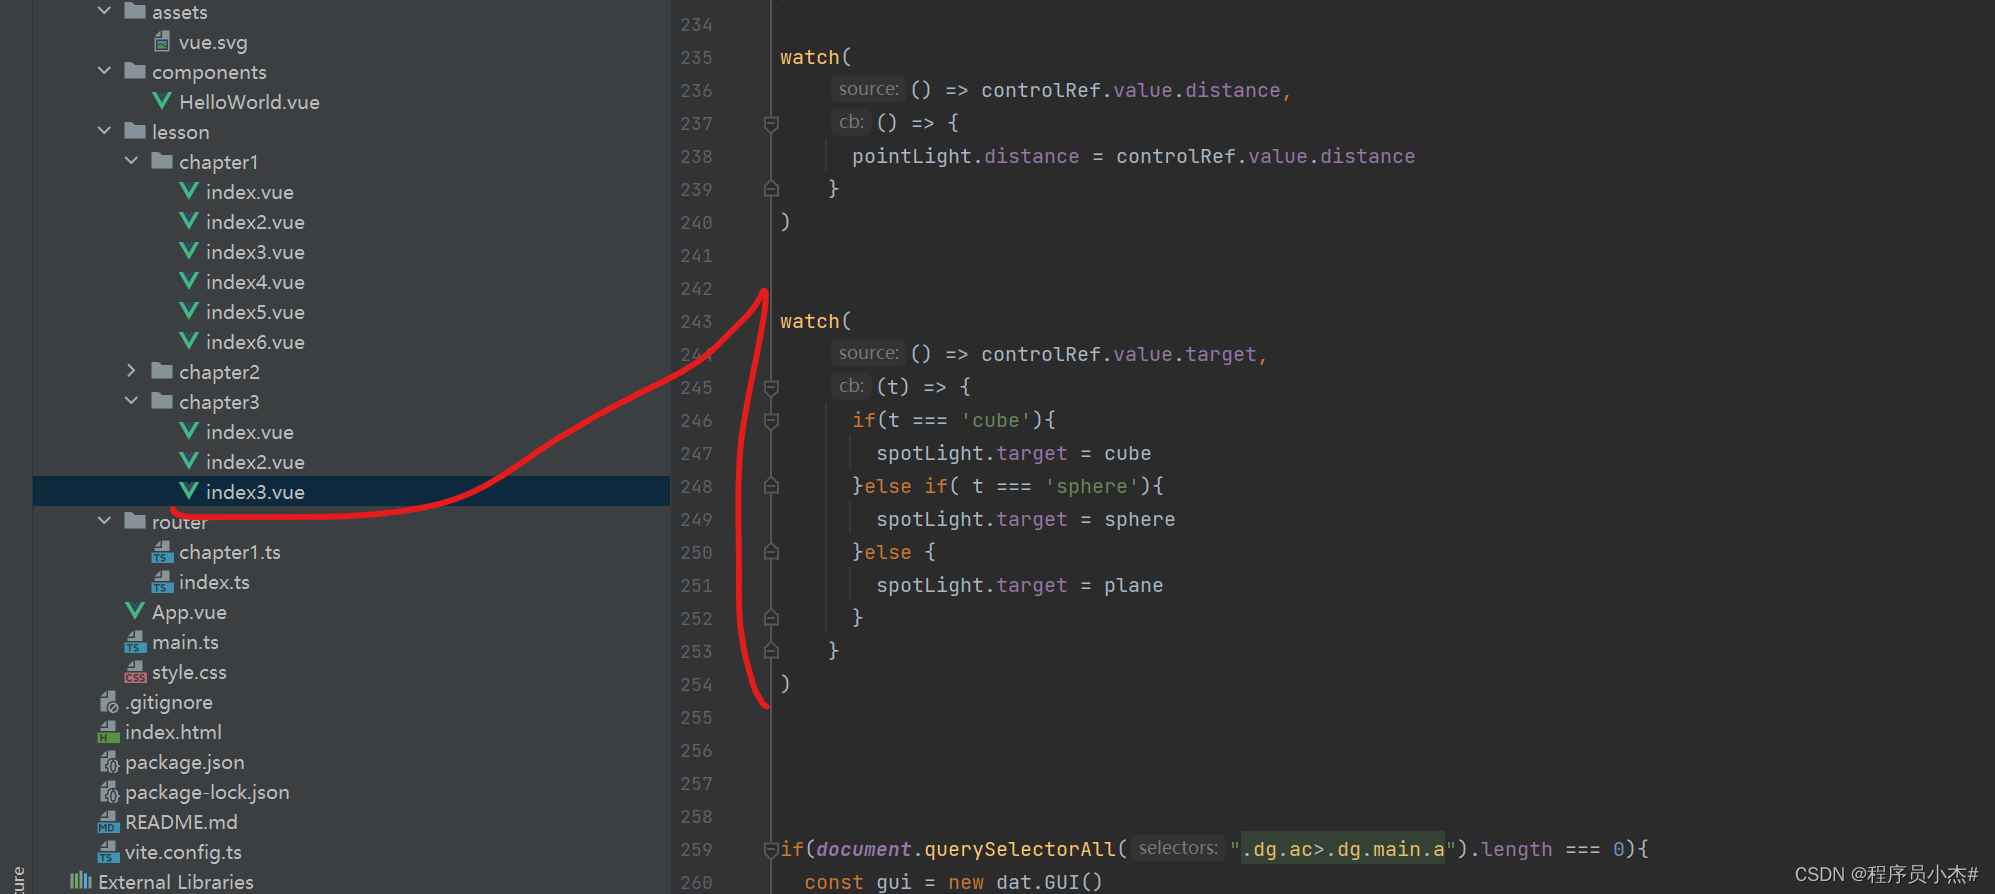The height and width of the screenshot is (894, 1995).
Task: Select the chapter1 folder
Action: click(x=218, y=162)
